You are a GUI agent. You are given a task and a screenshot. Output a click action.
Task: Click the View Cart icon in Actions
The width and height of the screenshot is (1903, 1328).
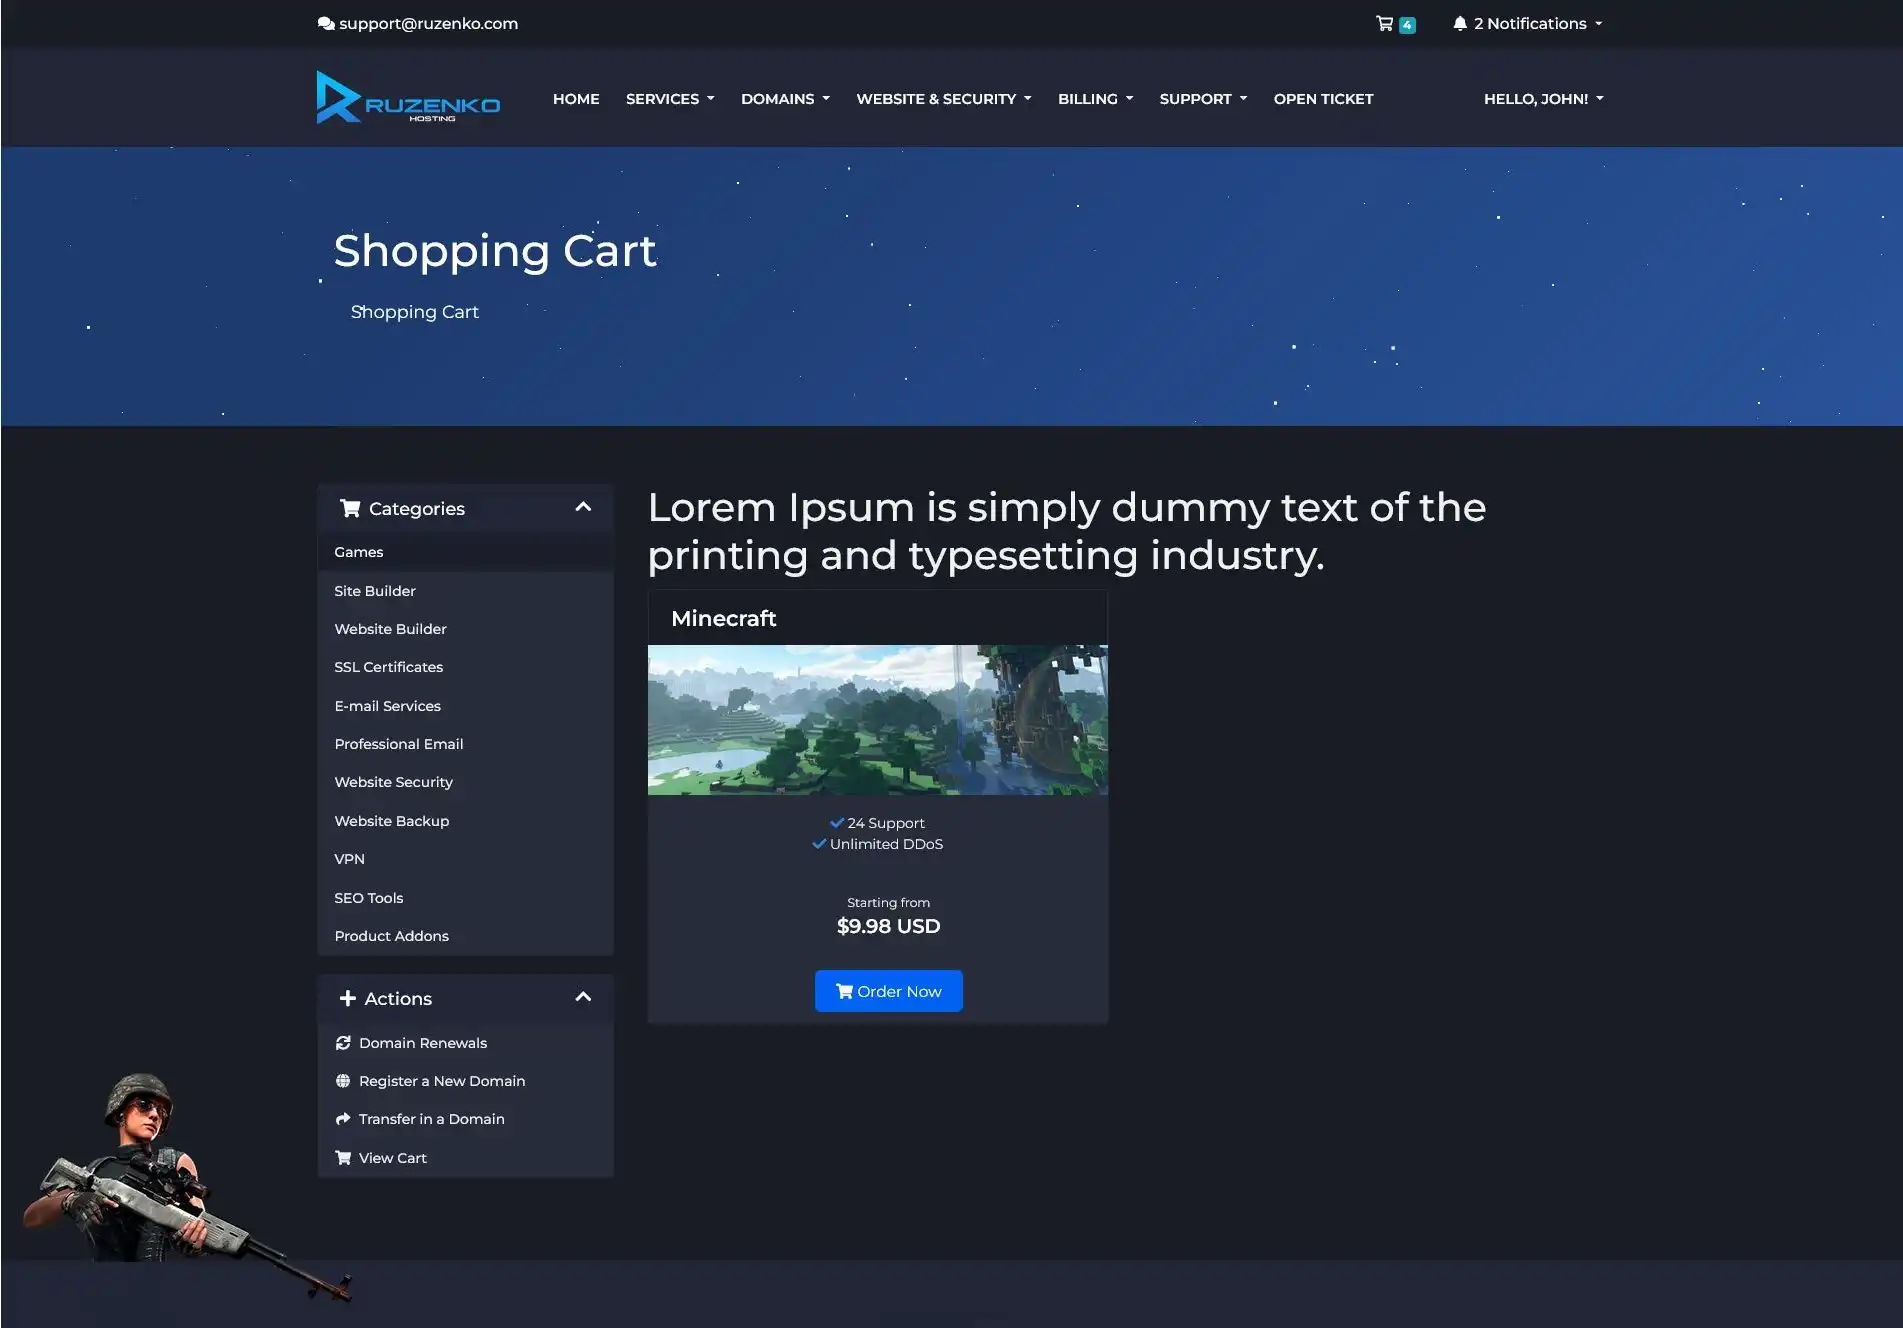click(x=343, y=1158)
